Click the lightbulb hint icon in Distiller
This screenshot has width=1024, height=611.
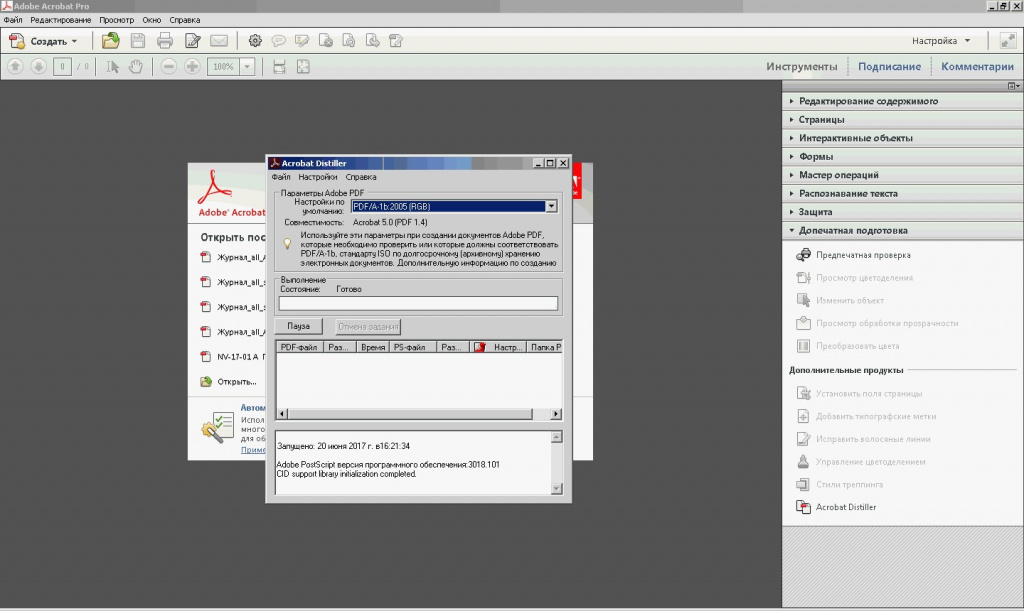coord(287,243)
